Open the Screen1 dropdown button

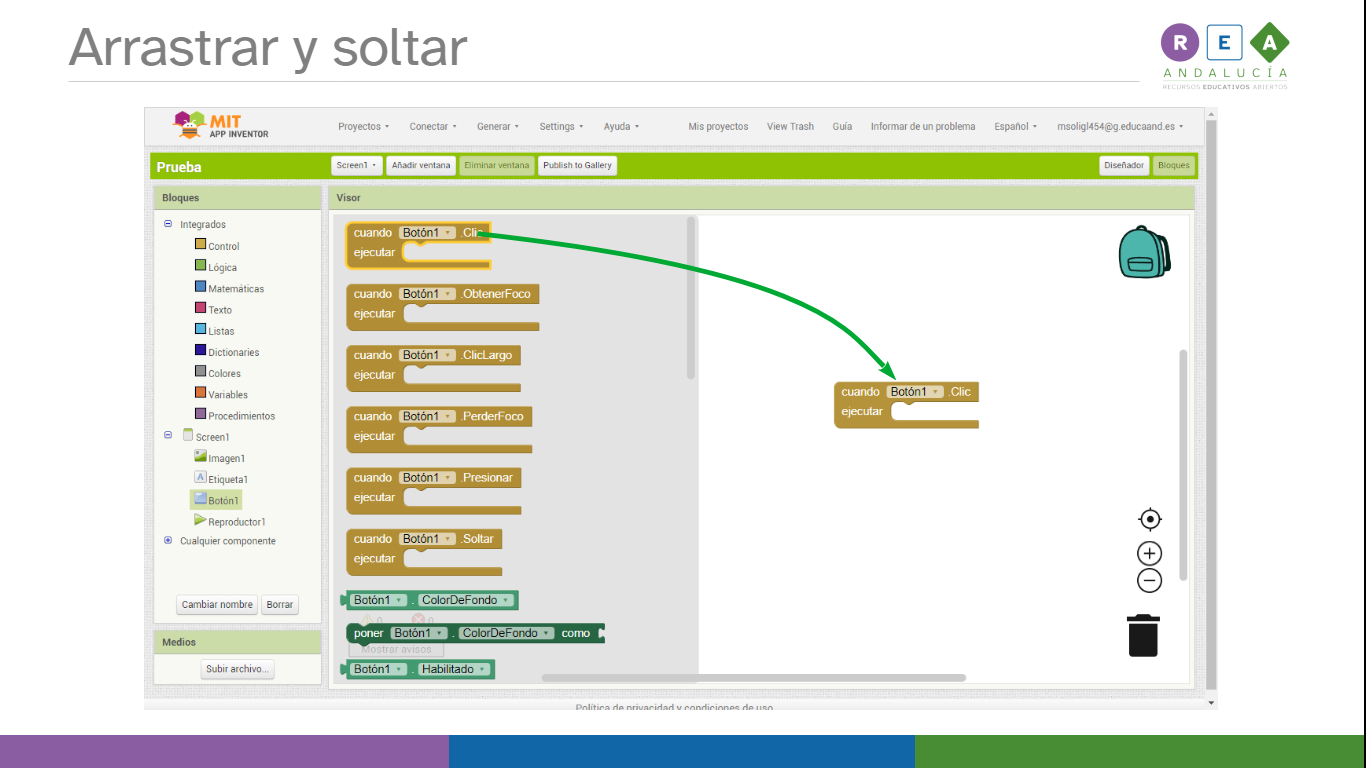(357, 165)
